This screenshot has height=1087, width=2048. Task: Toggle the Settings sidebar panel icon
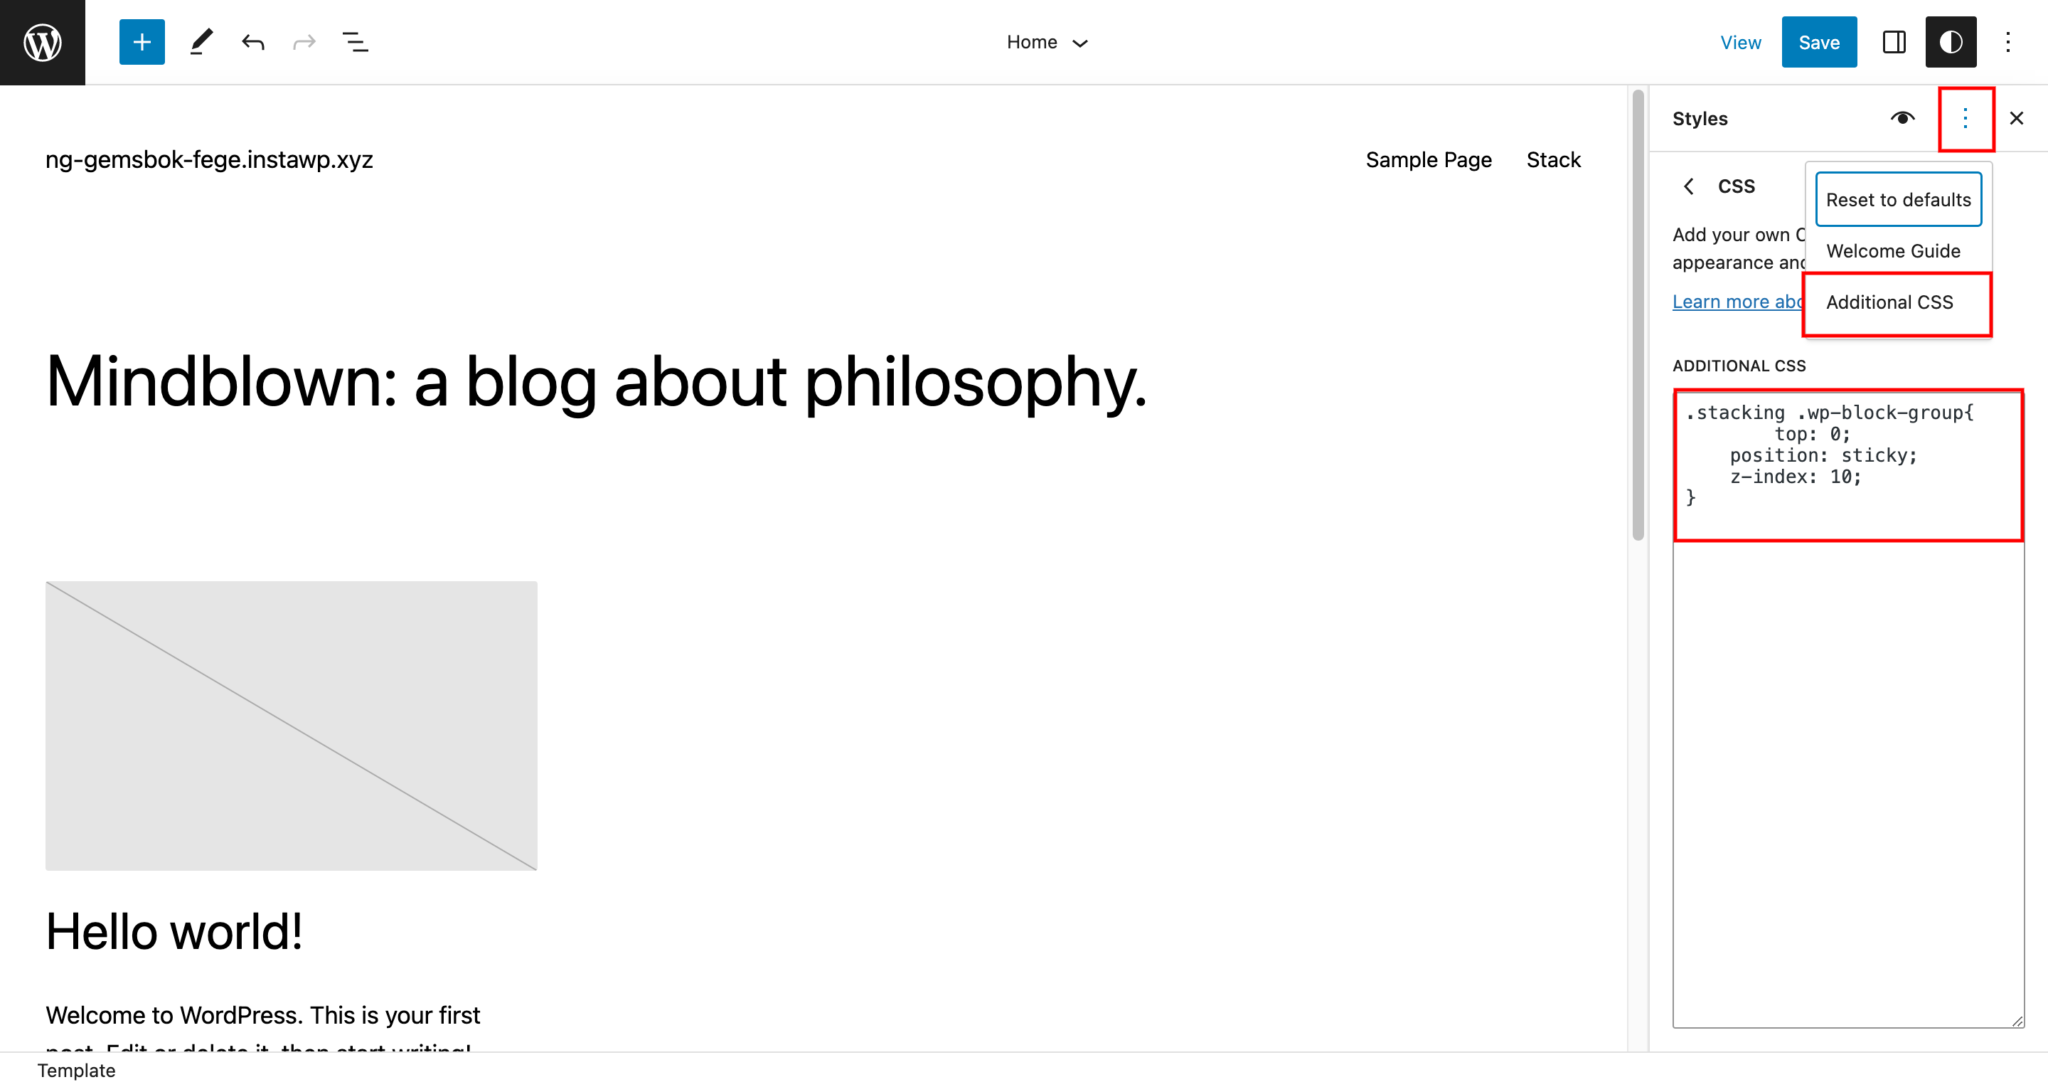(x=1894, y=42)
